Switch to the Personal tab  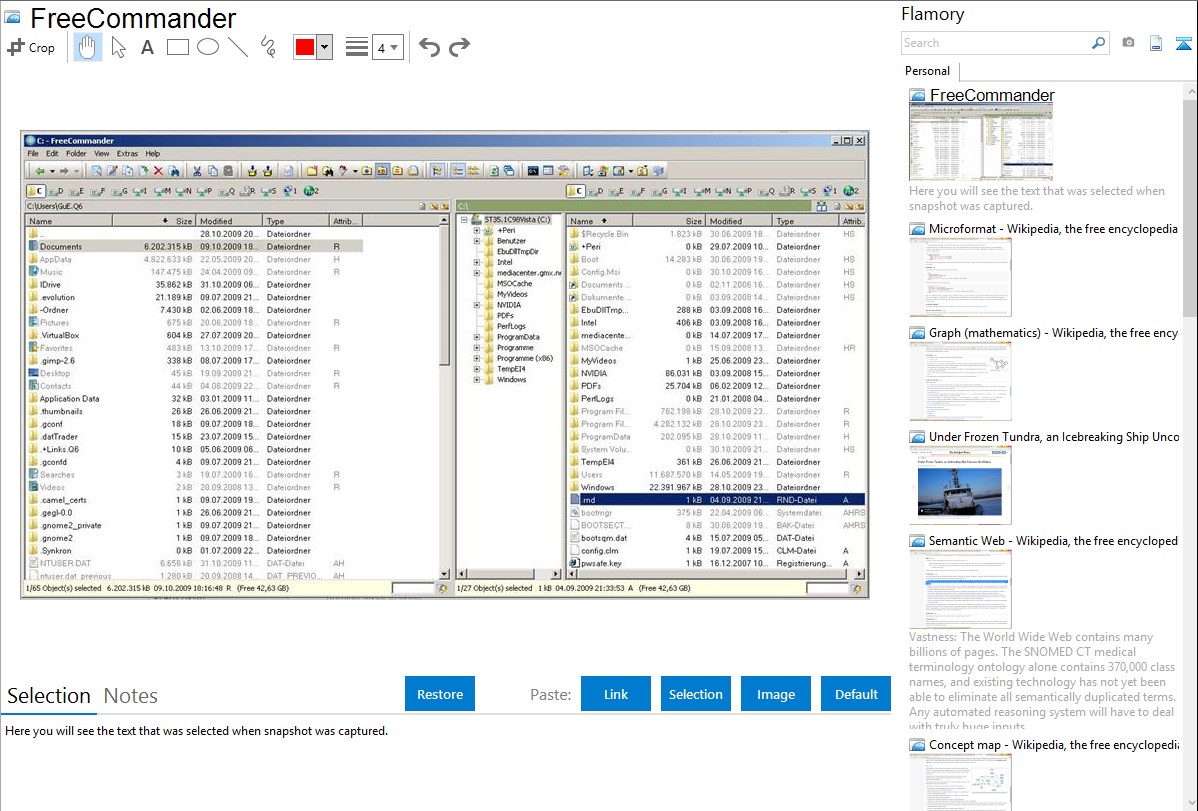(927, 70)
